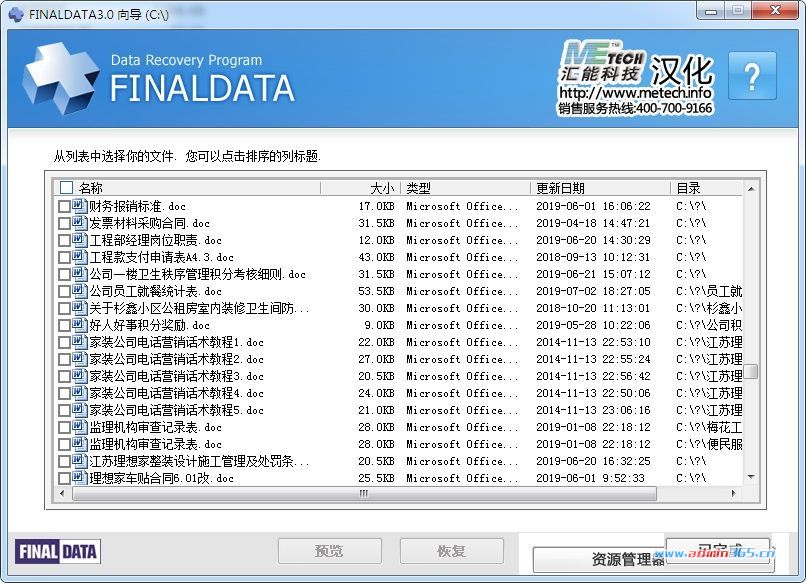
Task: Click Word icon of 好人好事积分奖励.doc
Action: coord(79,324)
